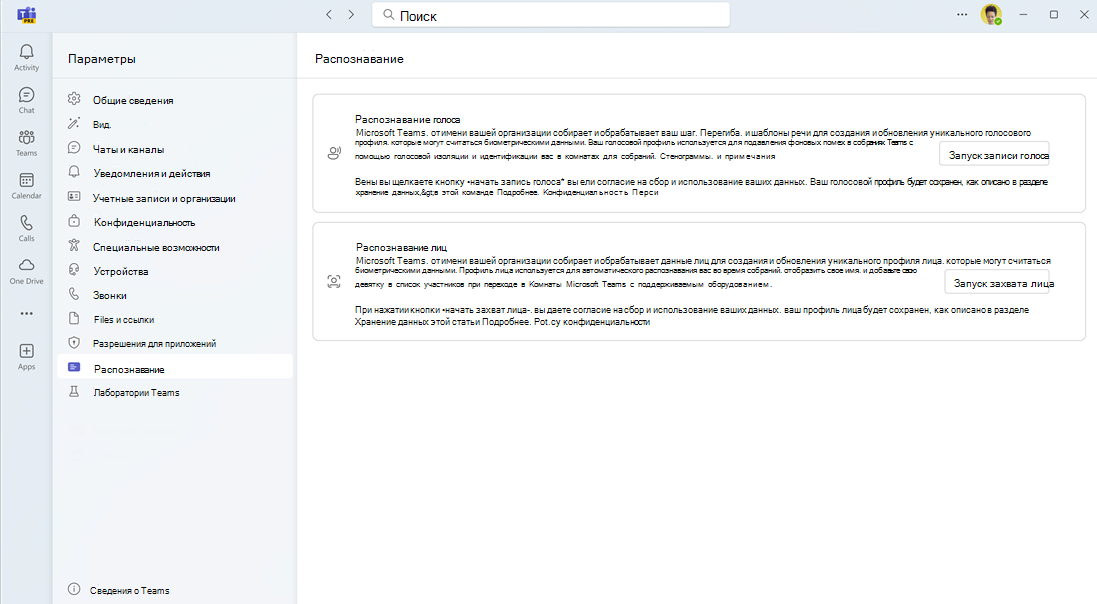This screenshot has height=604, width=1097.
Task: Click the lock icon for Конфиденциальность
Action: (x=74, y=221)
